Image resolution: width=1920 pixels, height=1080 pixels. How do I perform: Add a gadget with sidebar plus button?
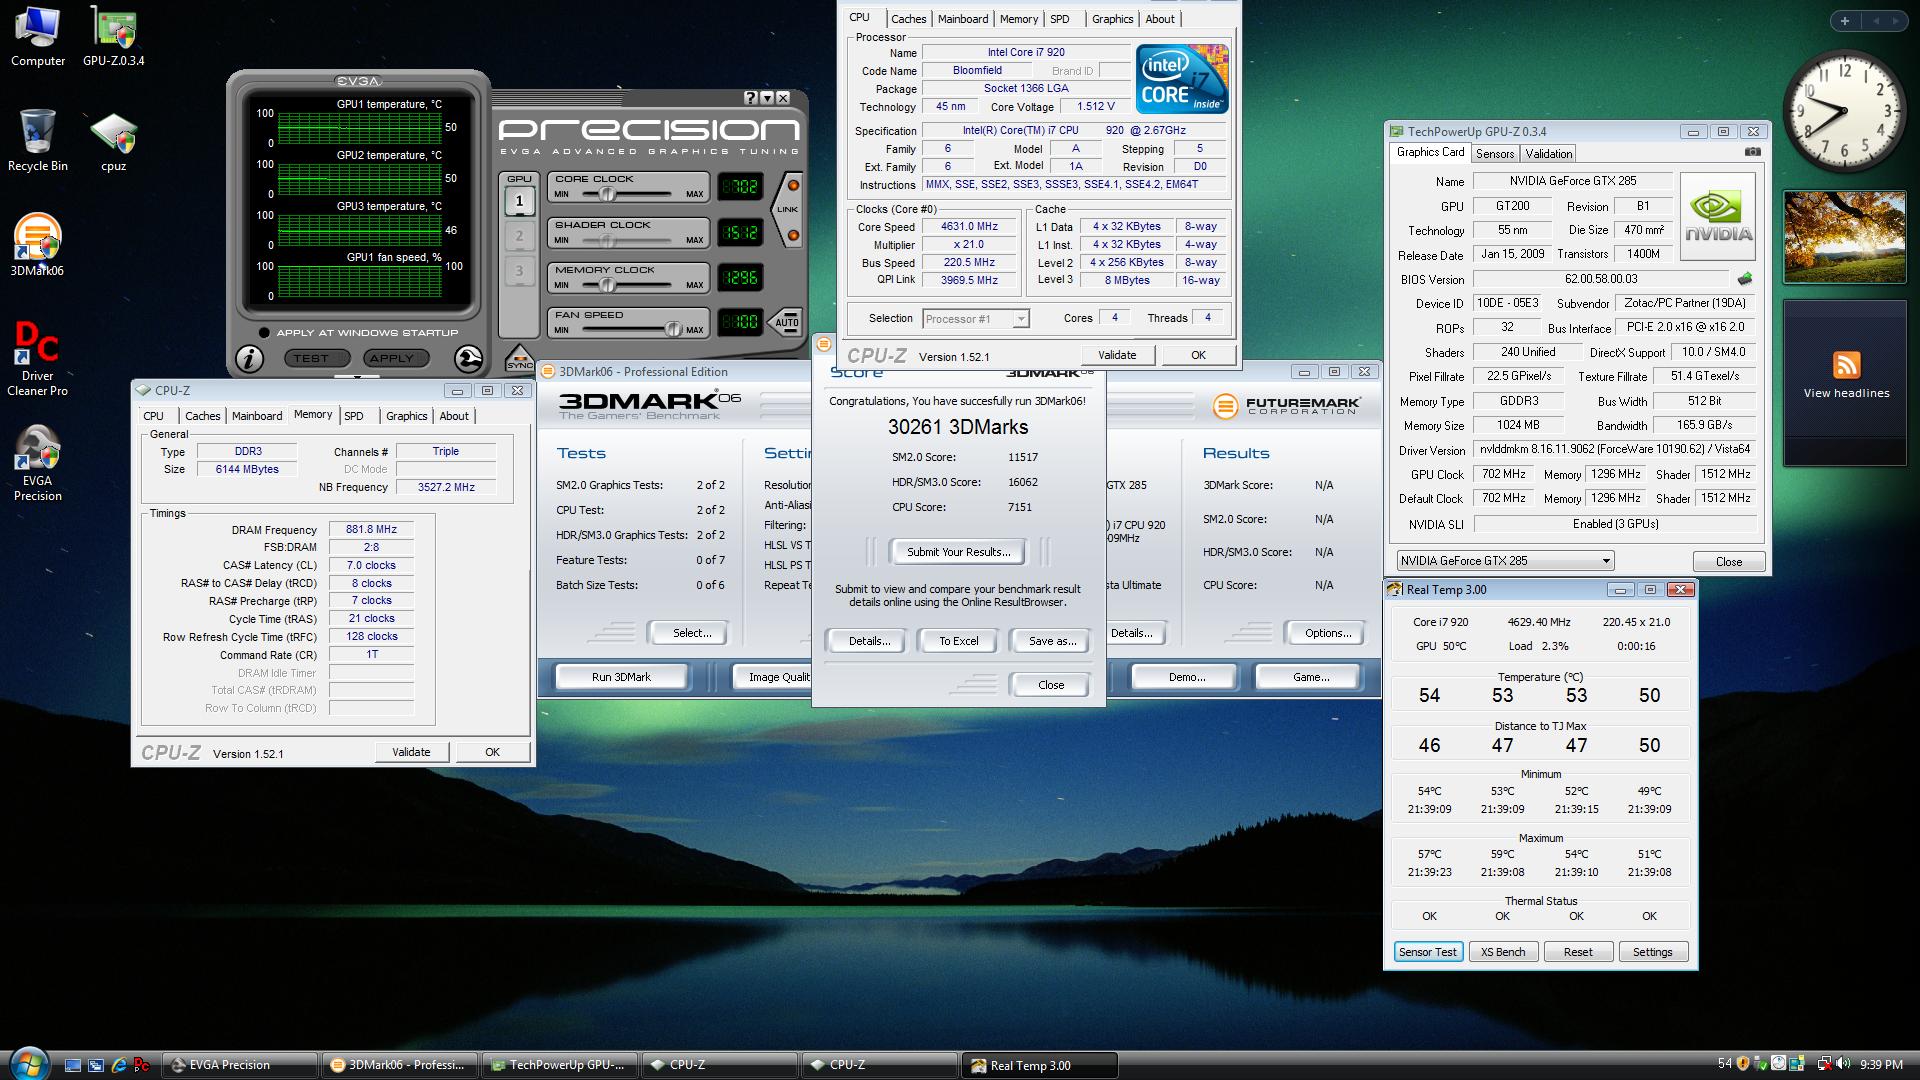(x=1844, y=20)
